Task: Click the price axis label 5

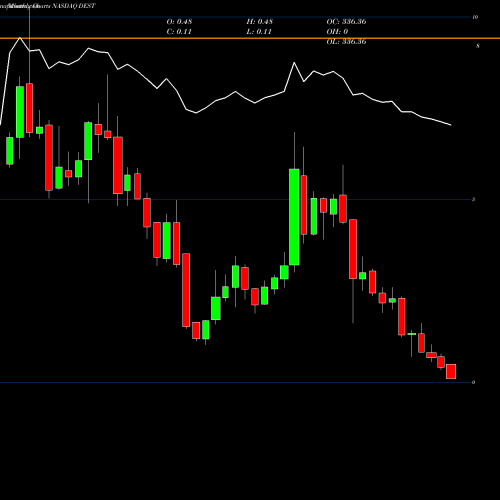Action: (474, 200)
